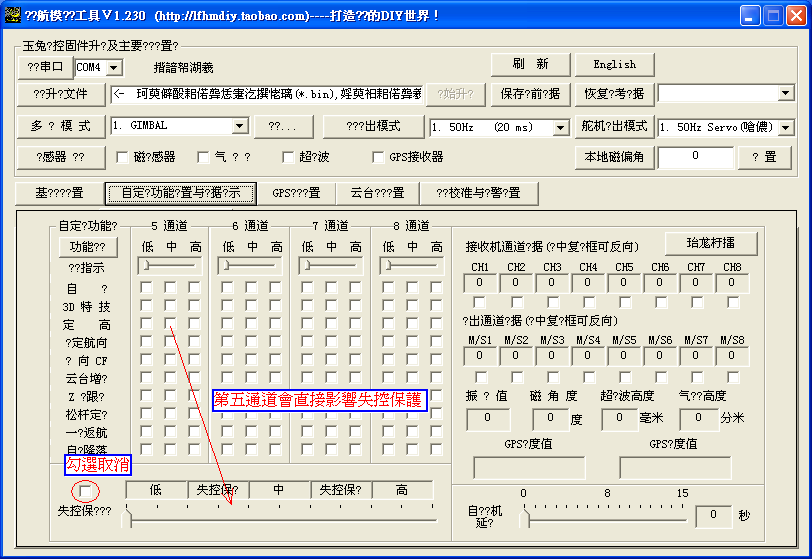Click the app icon in the title bar

[x=12, y=15]
